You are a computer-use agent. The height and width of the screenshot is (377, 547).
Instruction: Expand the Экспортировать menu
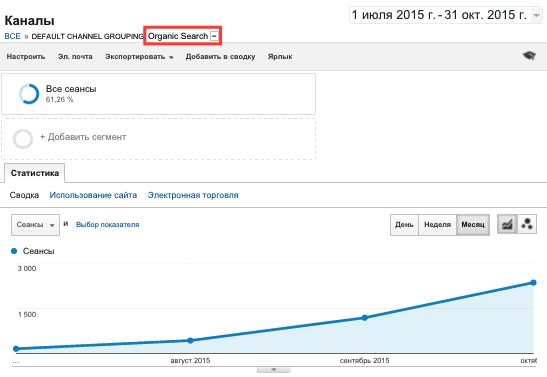point(140,56)
